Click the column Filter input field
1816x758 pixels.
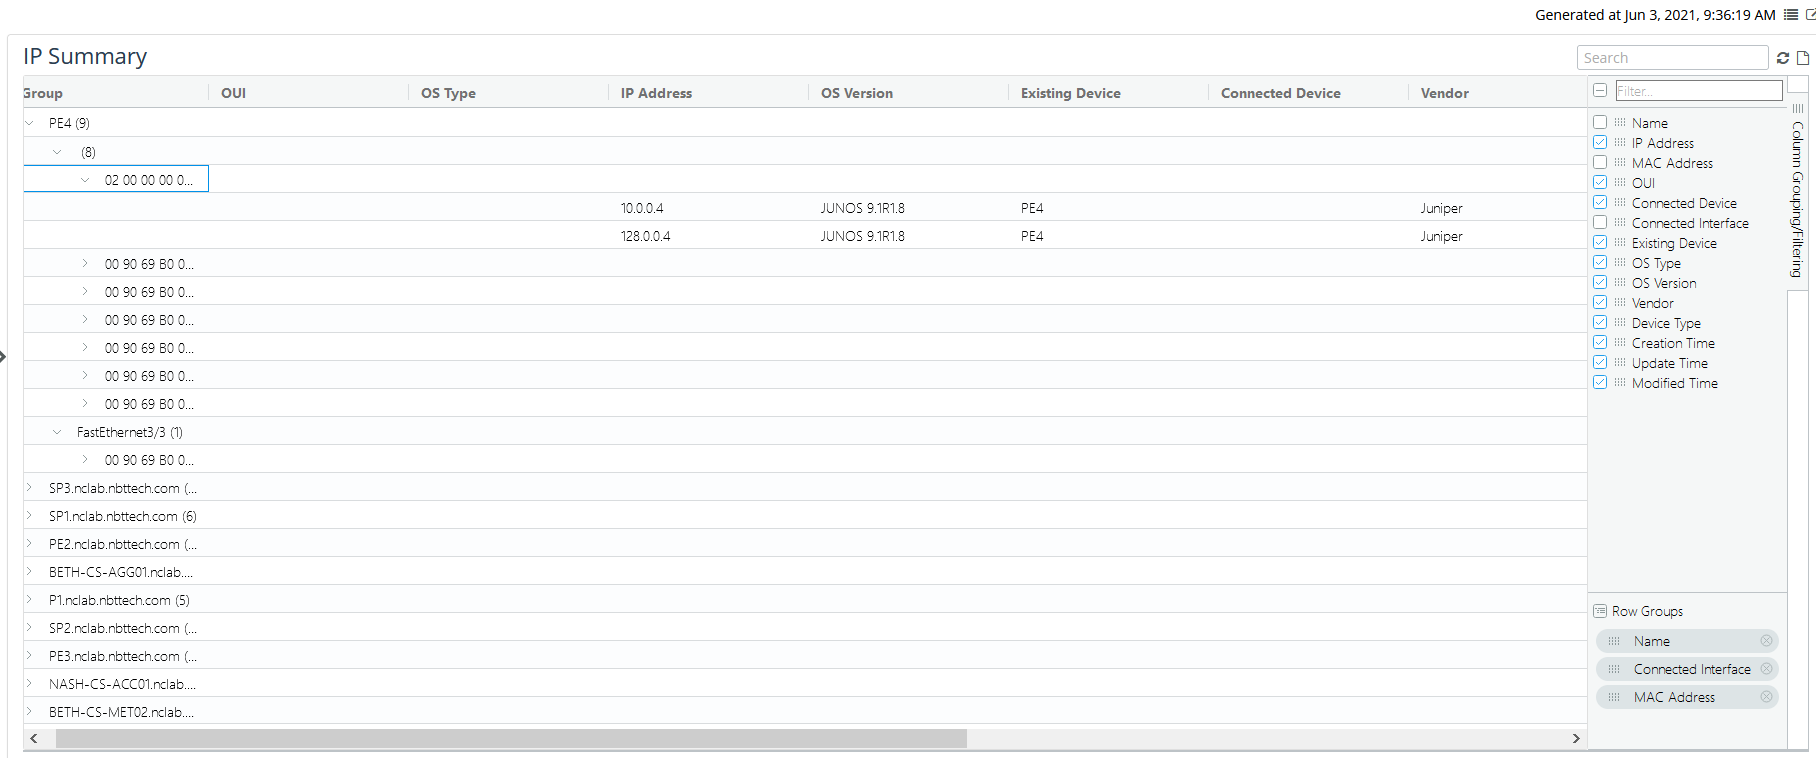coord(1698,91)
